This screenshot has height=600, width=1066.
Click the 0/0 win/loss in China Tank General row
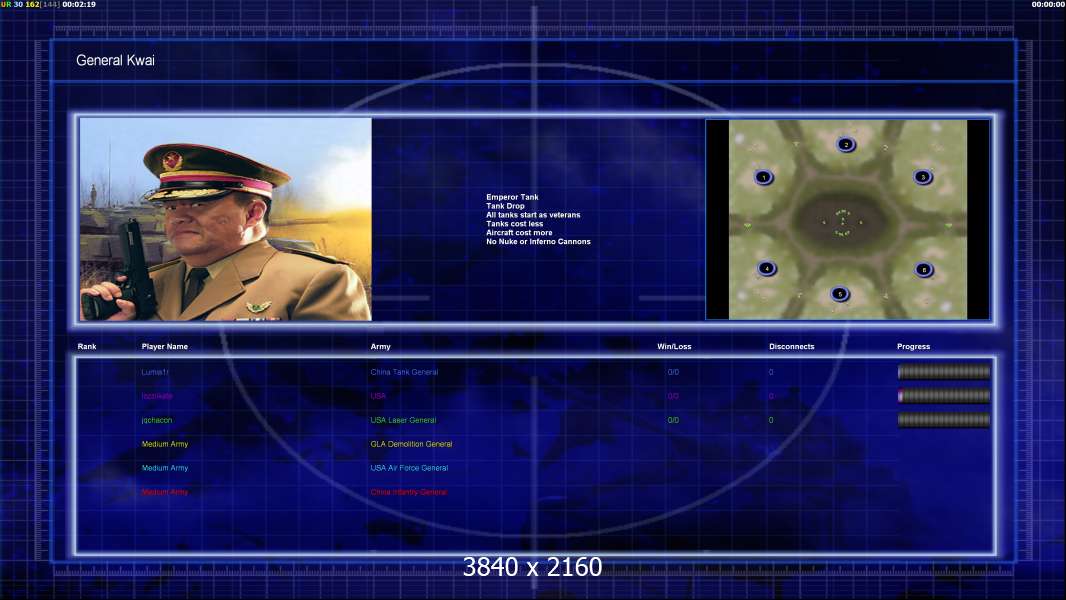[673, 372]
